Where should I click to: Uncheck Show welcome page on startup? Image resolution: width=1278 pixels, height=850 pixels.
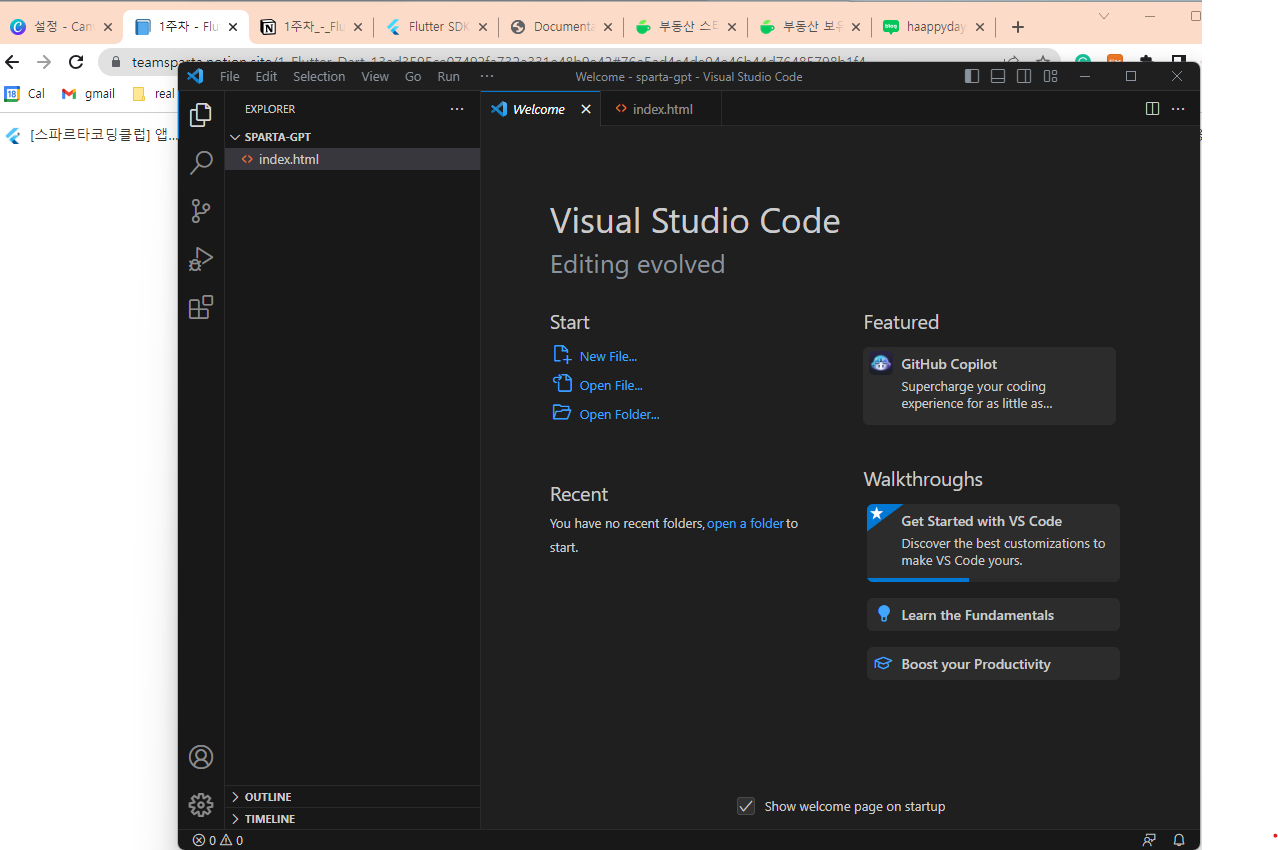(x=746, y=806)
